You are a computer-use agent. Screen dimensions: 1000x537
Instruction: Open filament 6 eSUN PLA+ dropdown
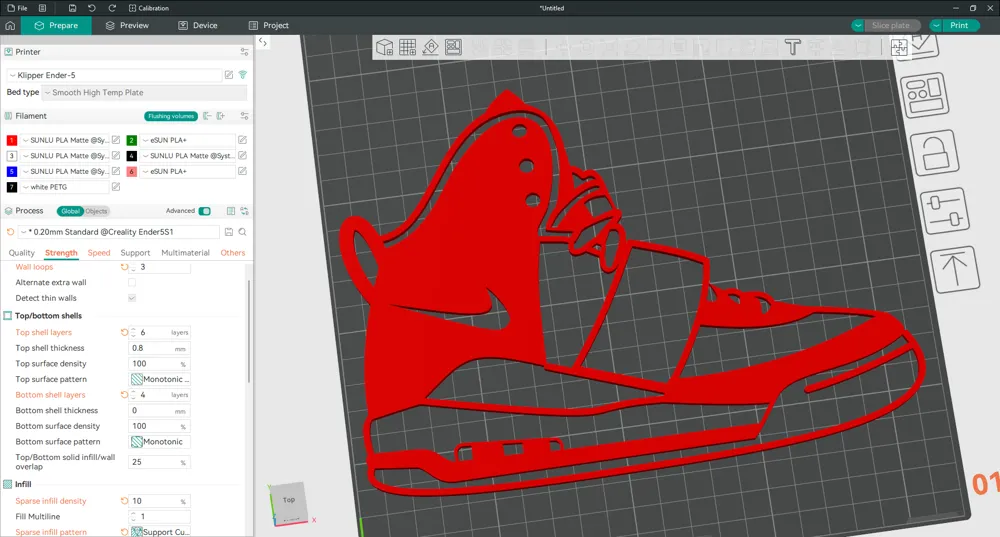(x=188, y=172)
